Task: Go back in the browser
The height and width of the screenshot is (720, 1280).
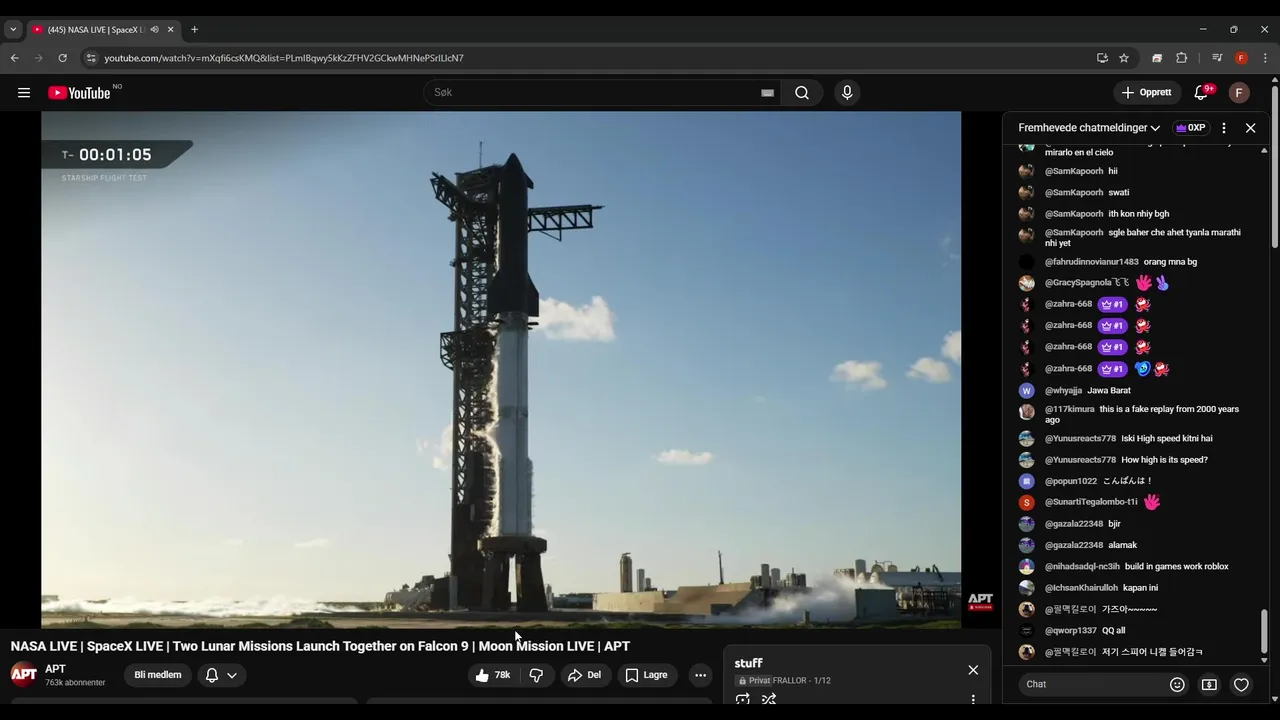Action: pos(15,58)
